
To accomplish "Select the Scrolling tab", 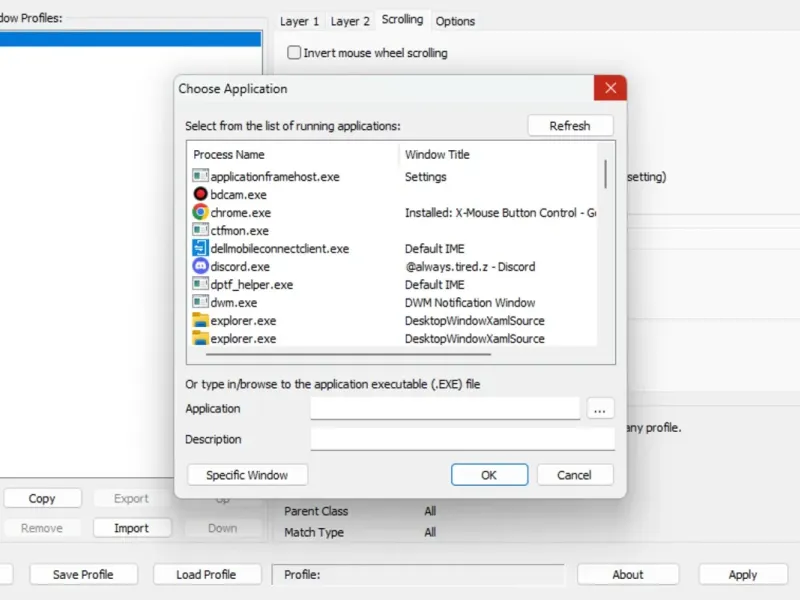I will [x=403, y=19].
